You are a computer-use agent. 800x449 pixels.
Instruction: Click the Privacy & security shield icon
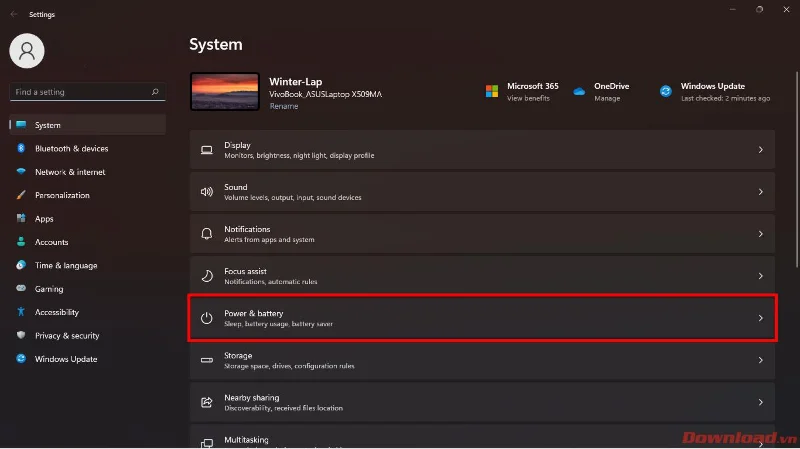tap(21, 335)
